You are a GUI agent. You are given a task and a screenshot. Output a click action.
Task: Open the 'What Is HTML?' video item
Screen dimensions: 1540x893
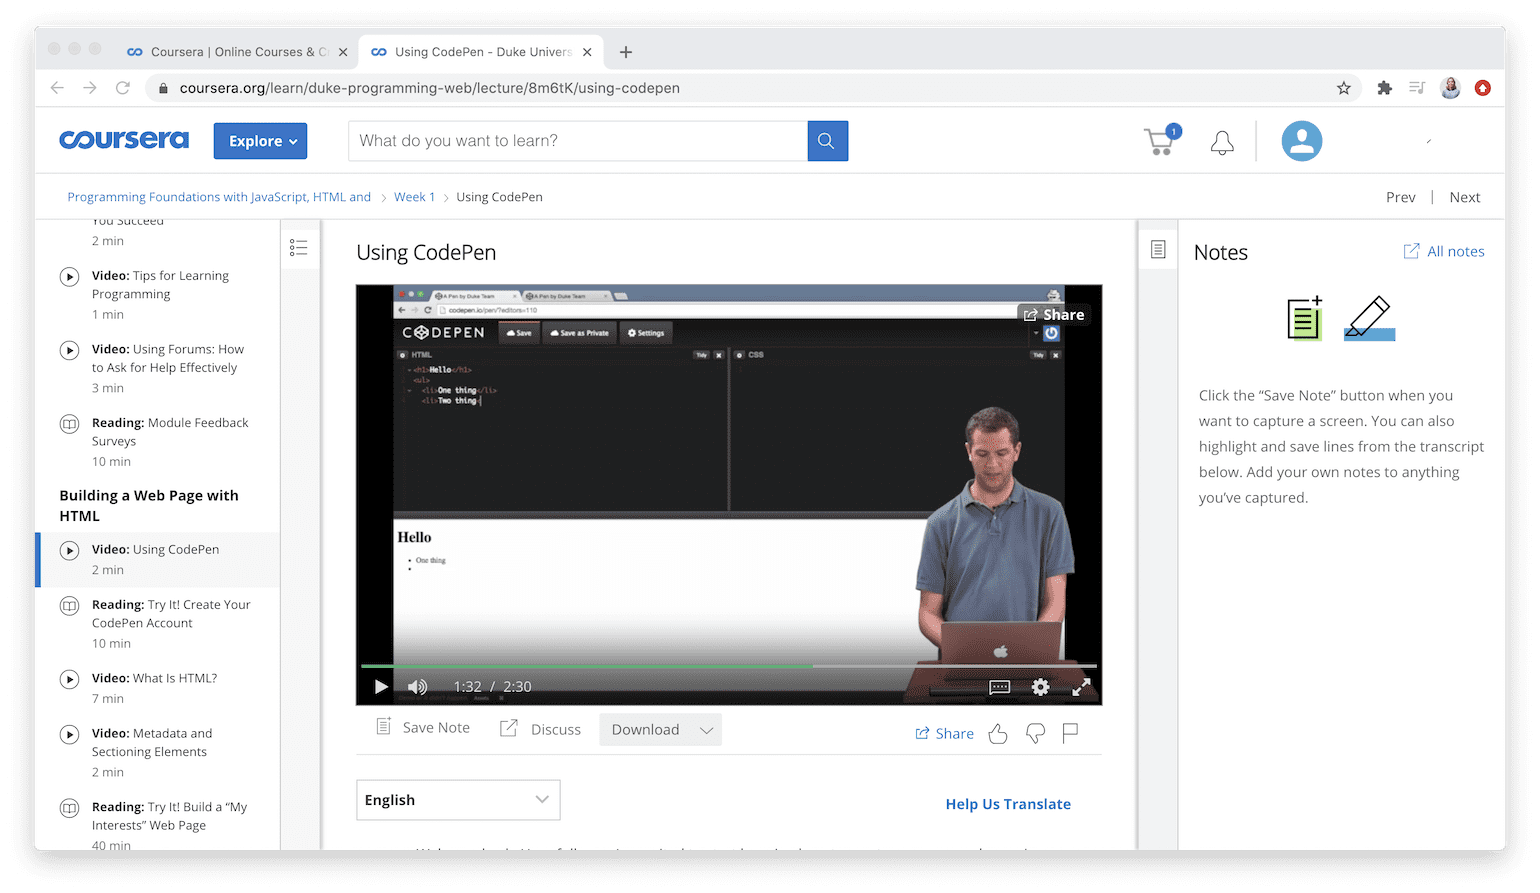coord(154,678)
